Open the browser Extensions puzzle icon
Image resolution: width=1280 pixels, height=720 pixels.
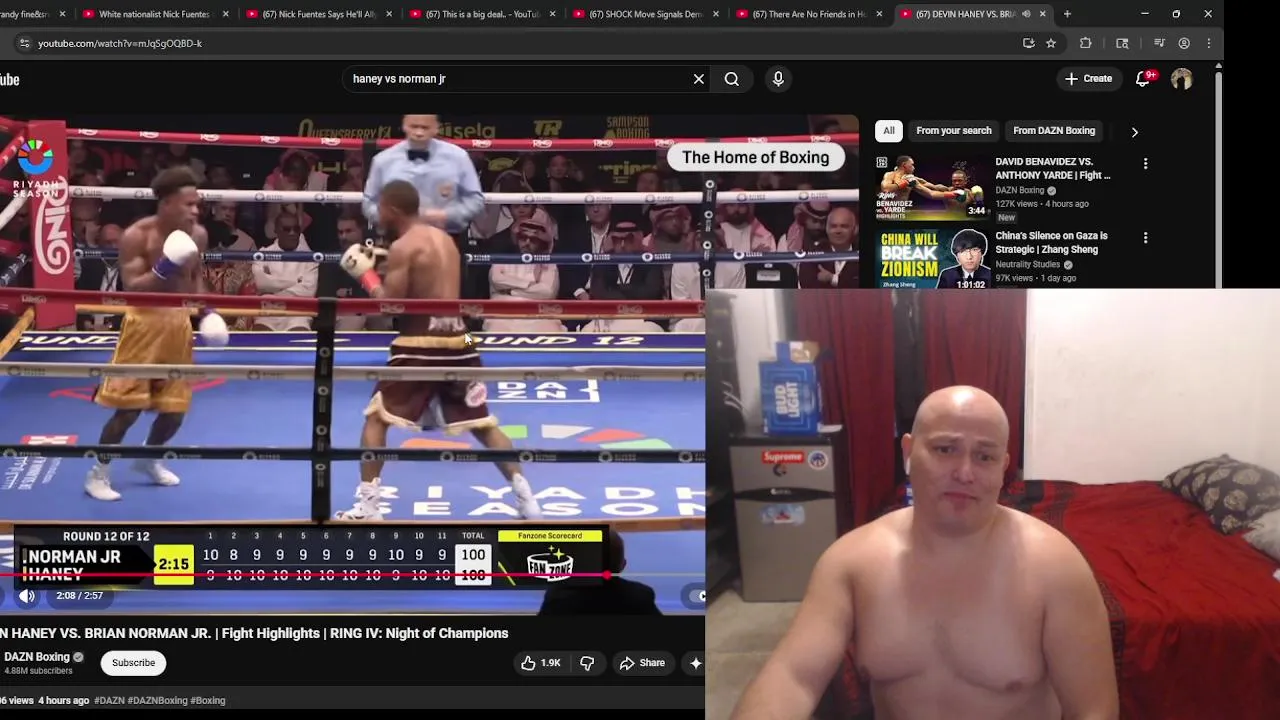coord(1086,43)
